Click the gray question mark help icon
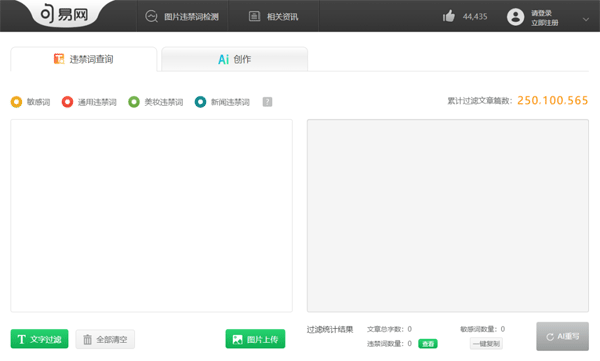 [x=267, y=102]
